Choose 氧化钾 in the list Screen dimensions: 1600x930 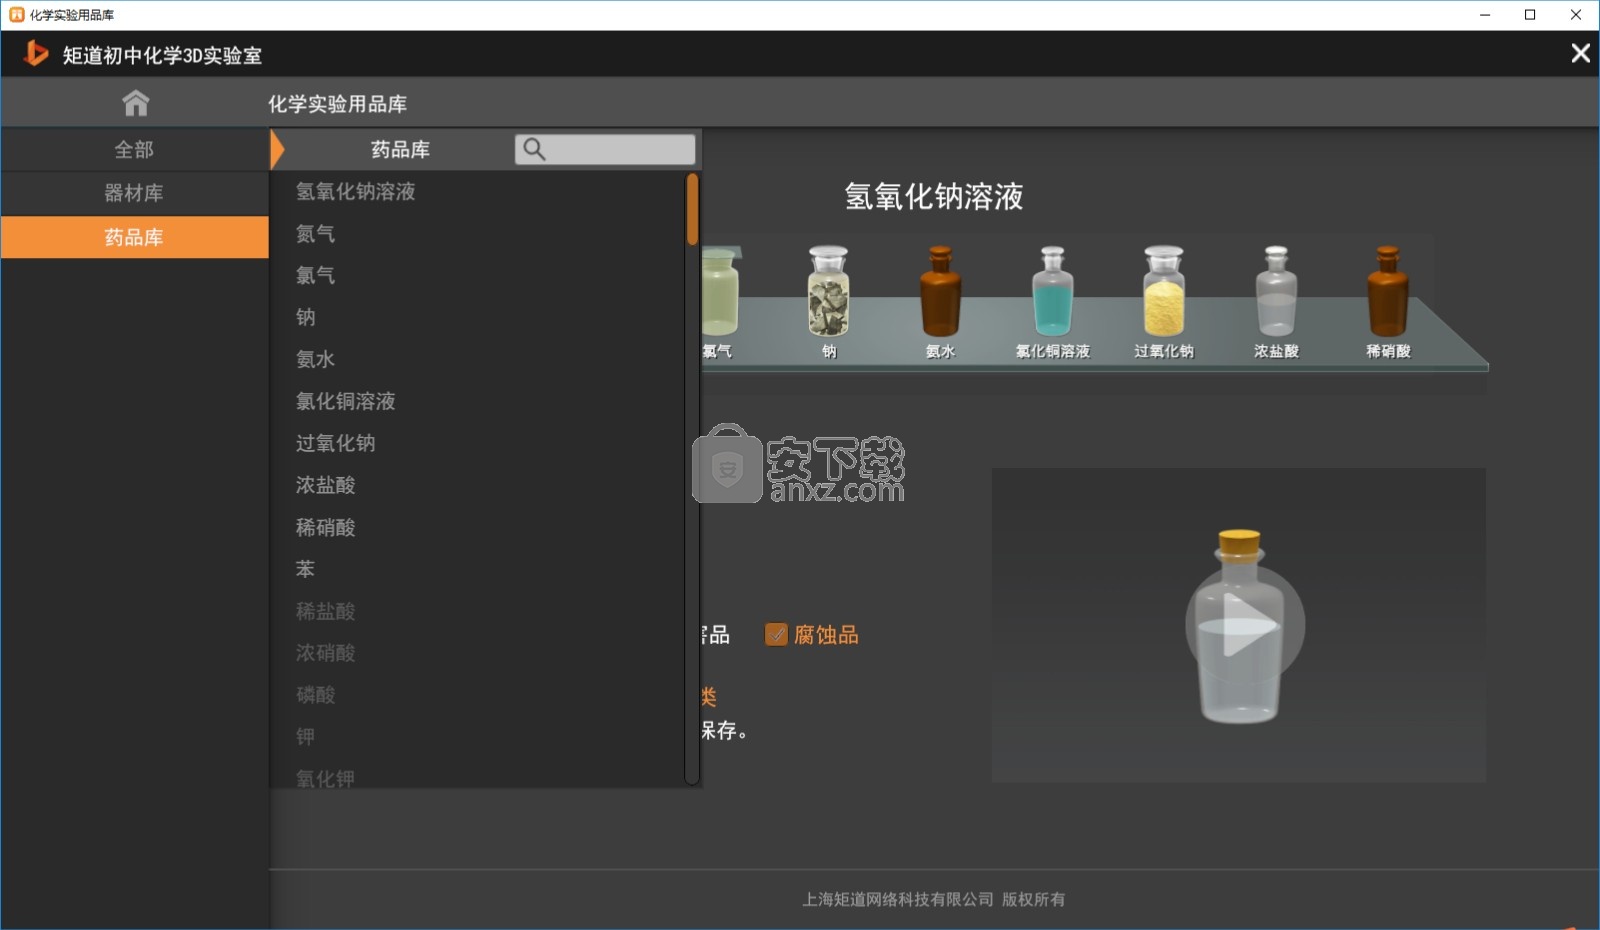325,778
